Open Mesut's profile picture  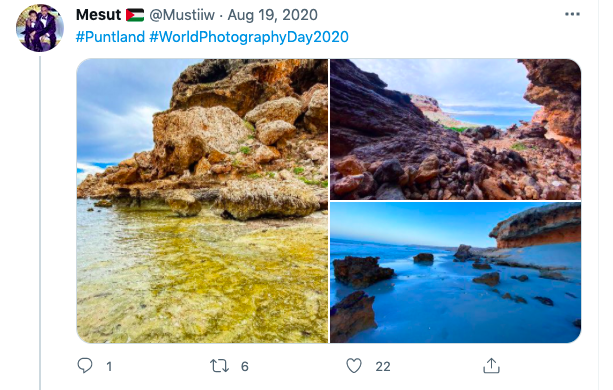coord(39,28)
